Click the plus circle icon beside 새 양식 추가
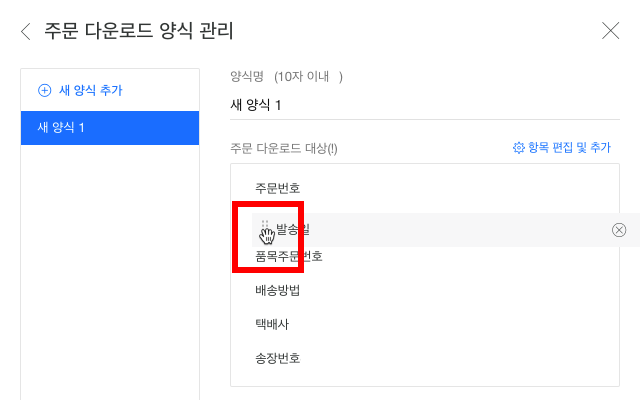The image size is (640, 400). pos(44,90)
